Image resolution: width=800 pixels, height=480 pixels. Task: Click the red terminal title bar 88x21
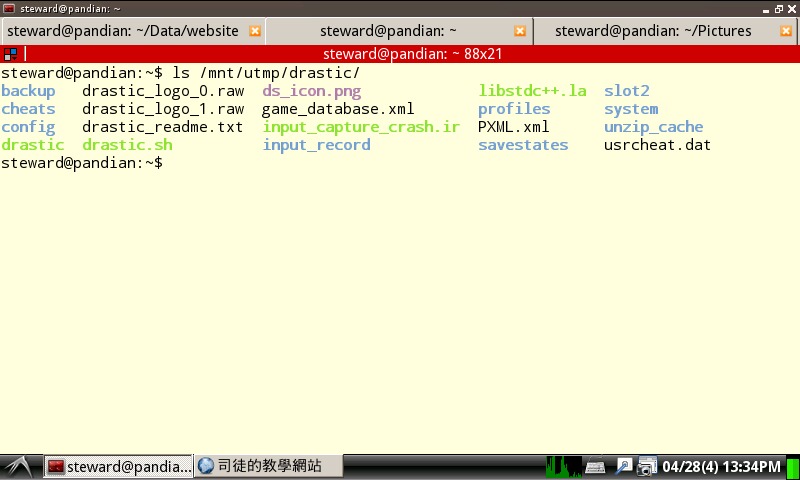[x=412, y=54]
